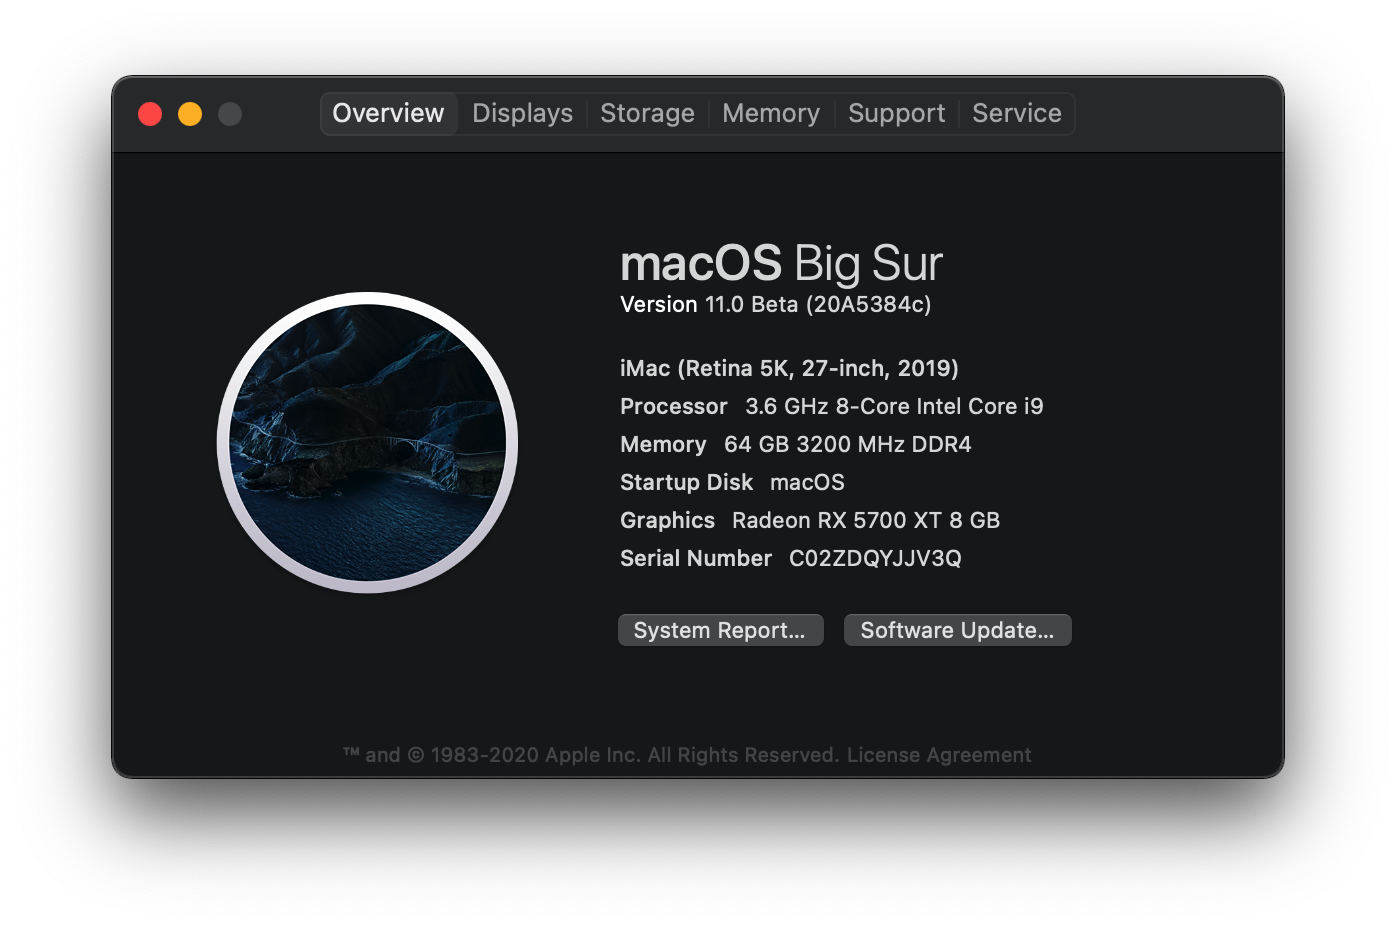Click the macOS Big Sur title
Viewport: 1396px width, 926px height.
(x=781, y=264)
